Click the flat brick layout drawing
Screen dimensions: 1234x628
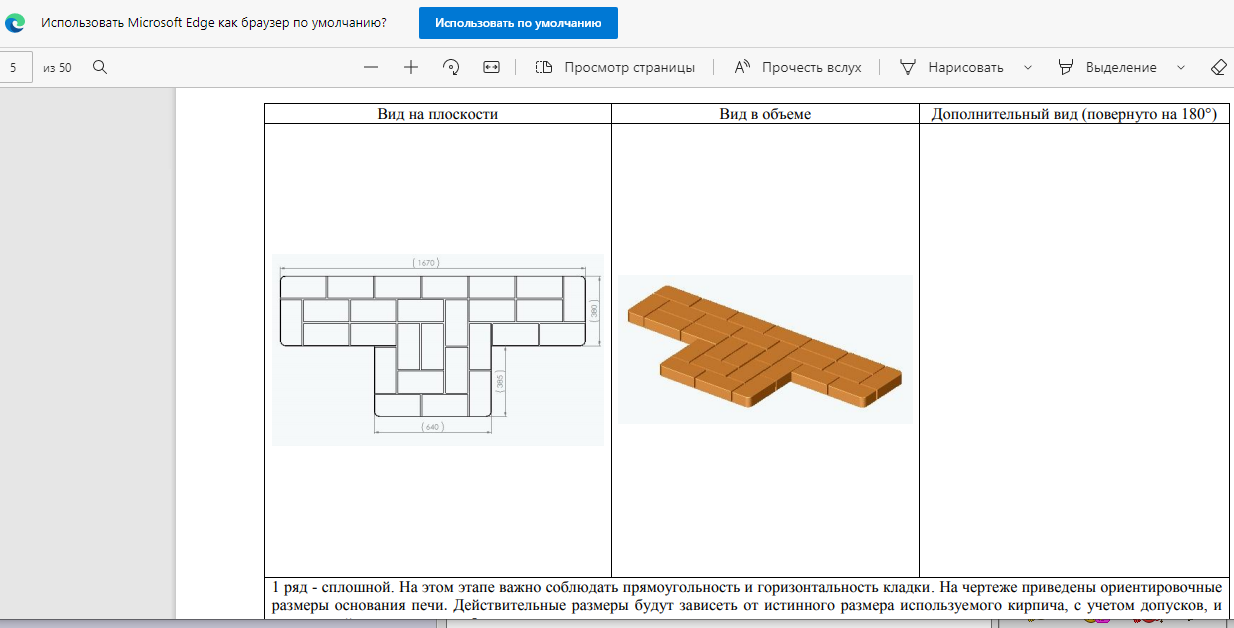point(438,349)
